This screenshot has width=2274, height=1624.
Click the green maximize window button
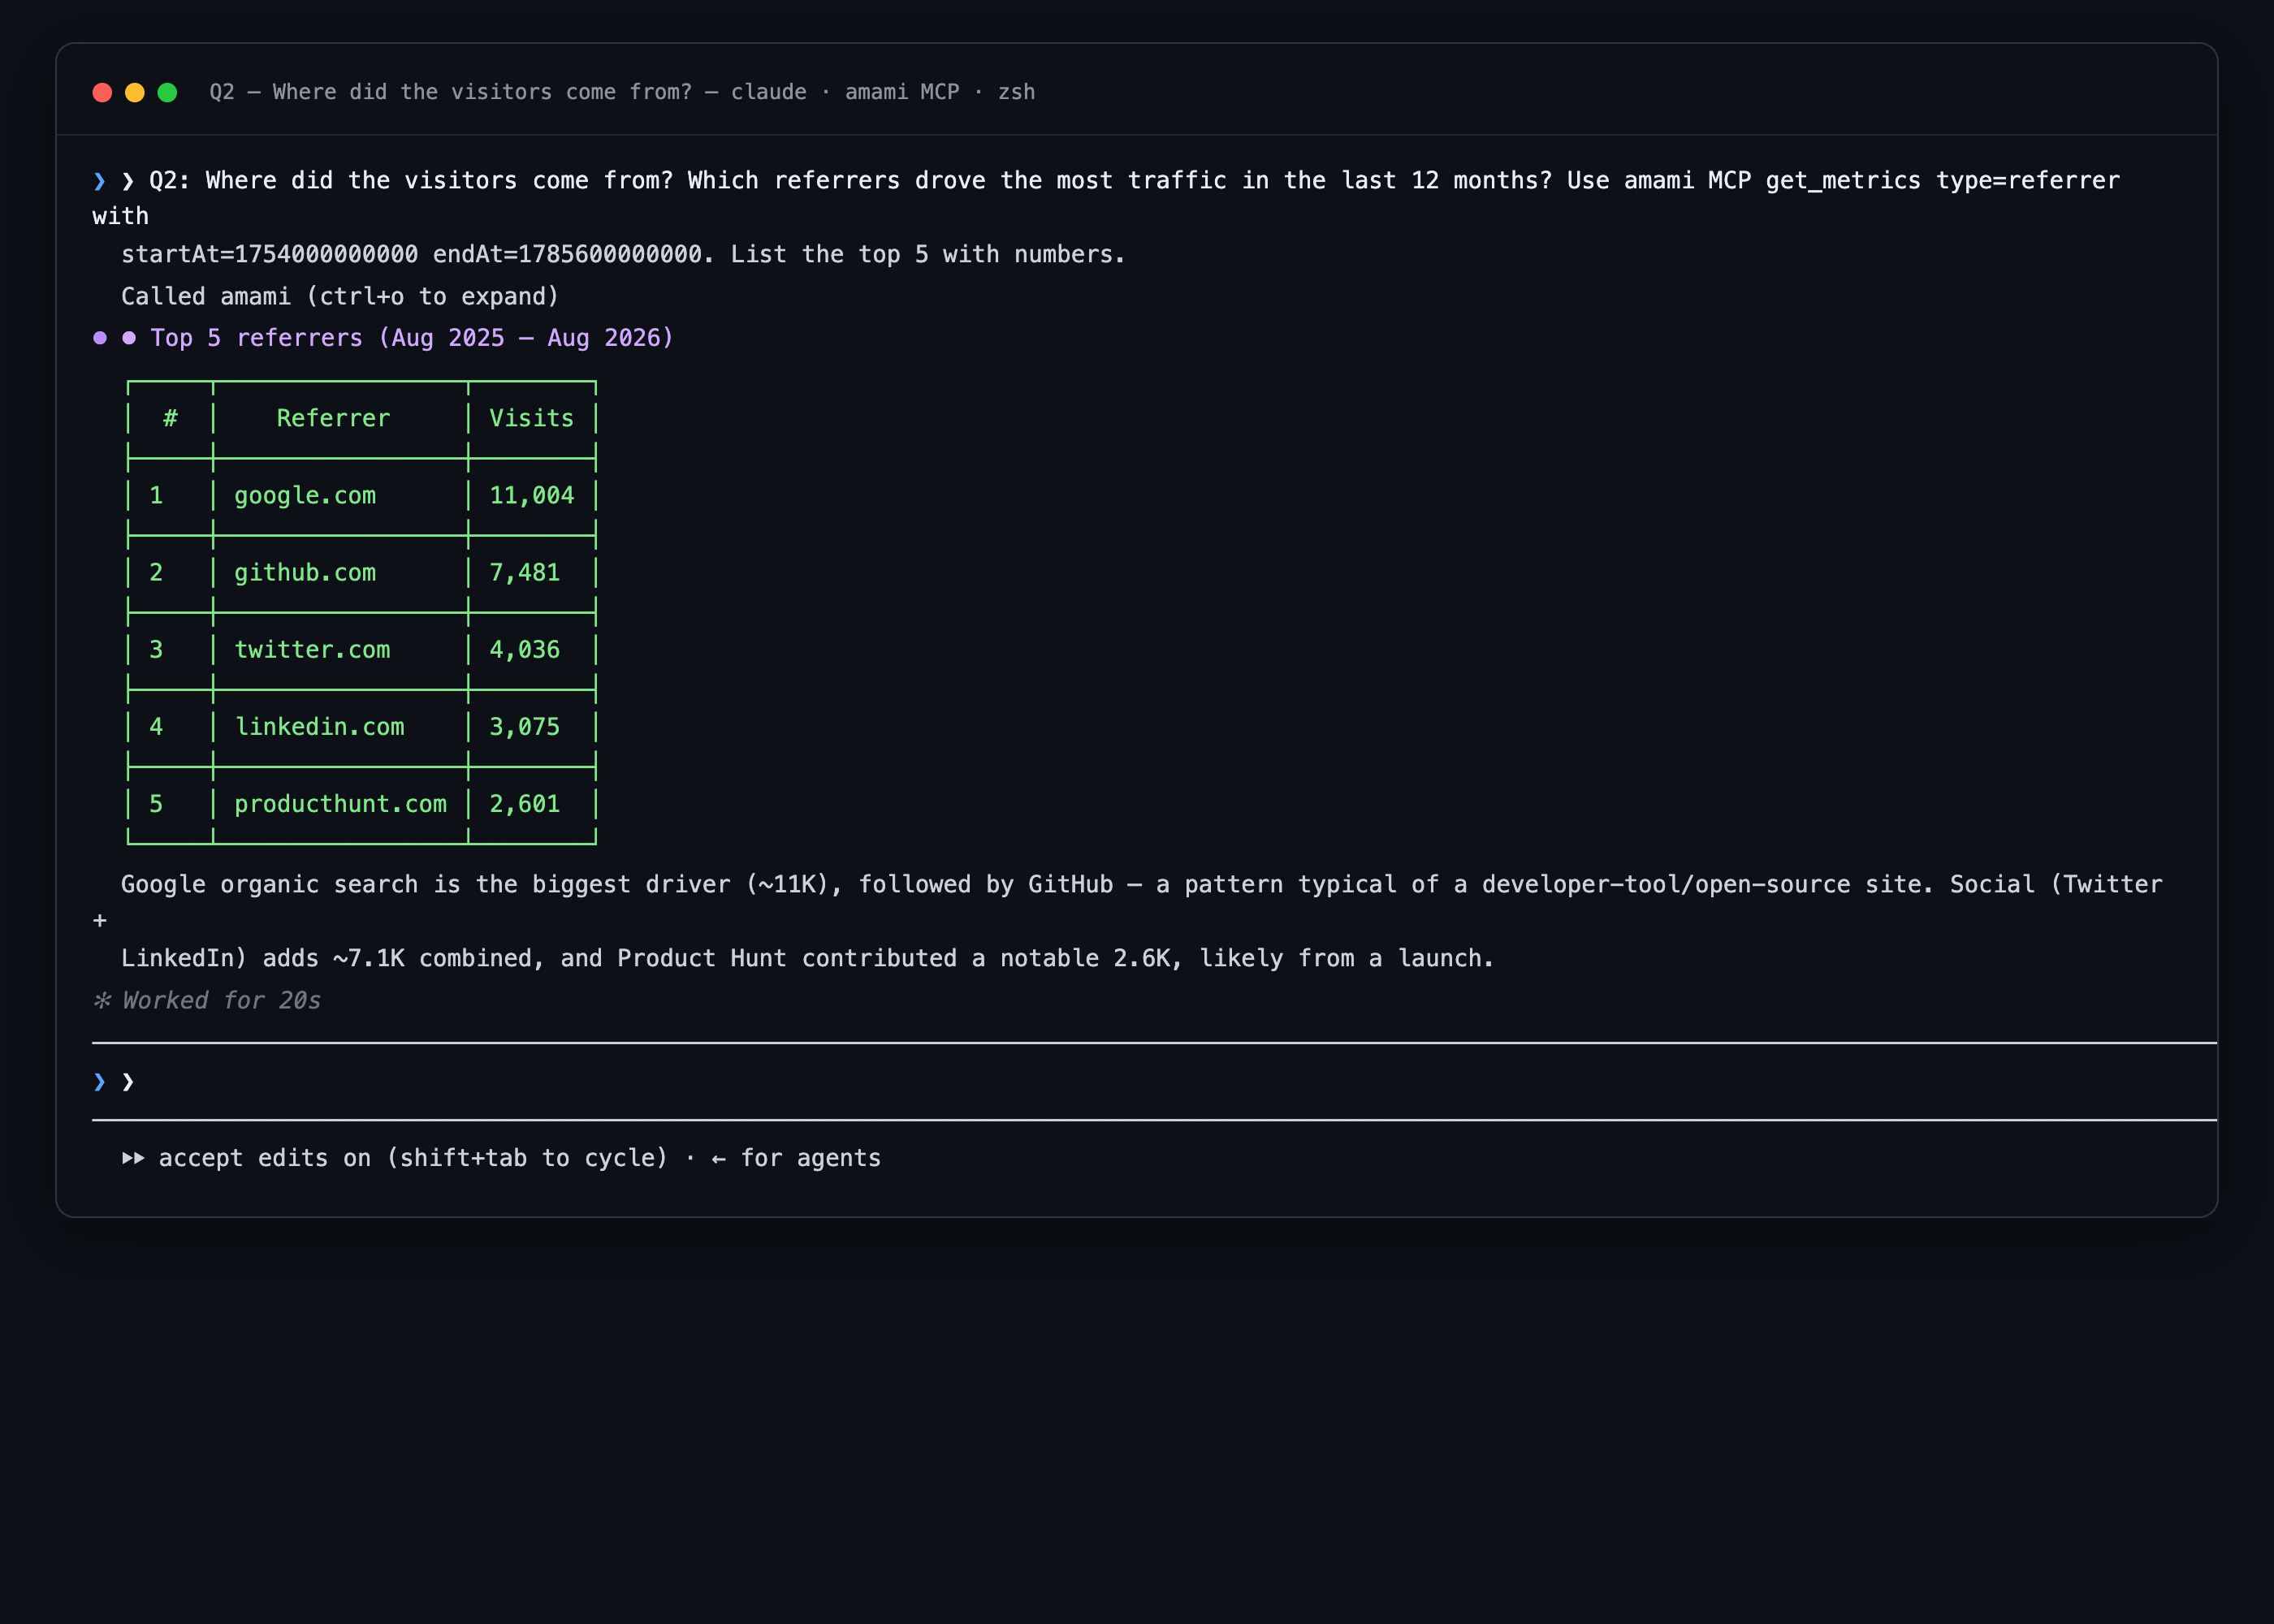pos(168,92)
